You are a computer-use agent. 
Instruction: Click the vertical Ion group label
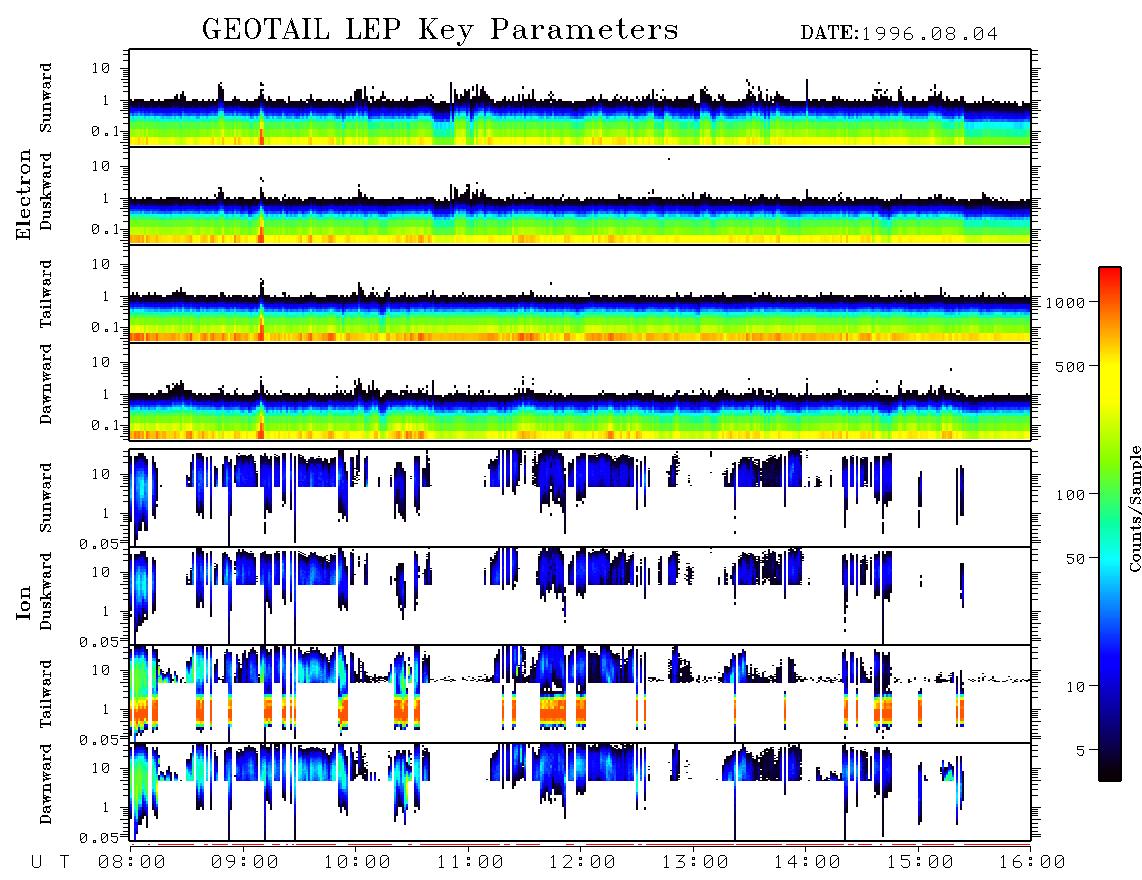point(24,602)
